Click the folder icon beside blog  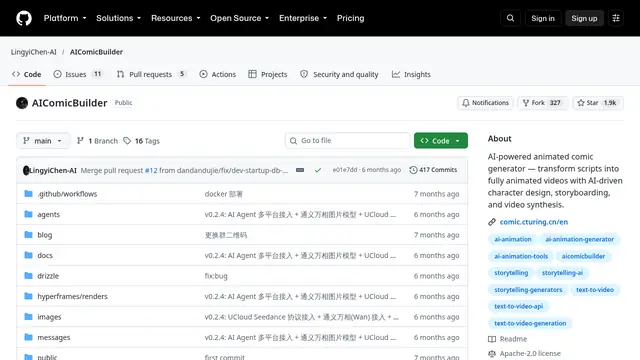[x=28, y=235]
